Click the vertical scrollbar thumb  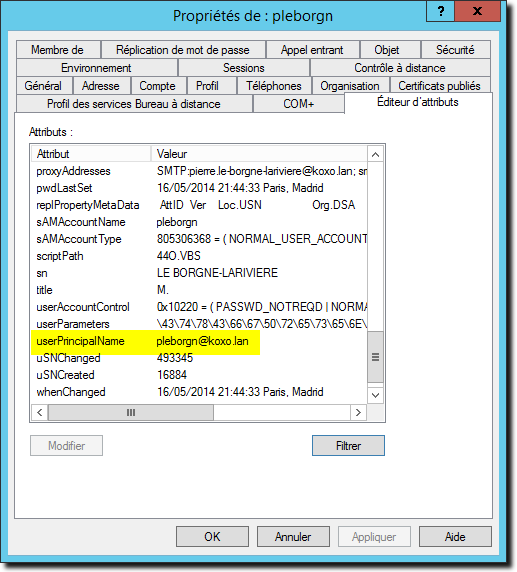(x=375, y=357)
